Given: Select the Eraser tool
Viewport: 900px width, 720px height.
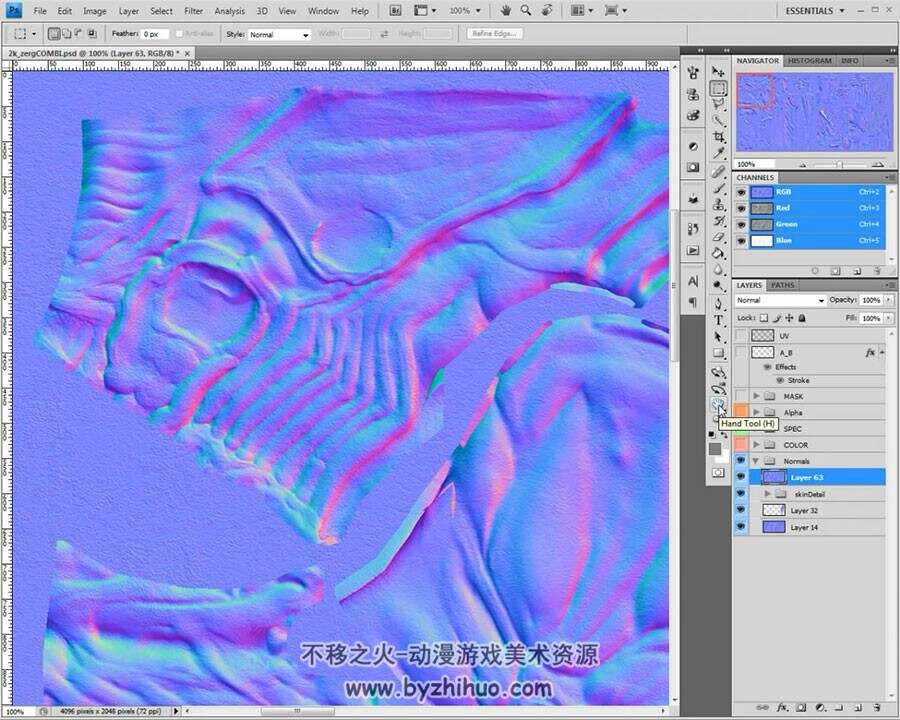Looking at the screenshot, I should point(718,237).
